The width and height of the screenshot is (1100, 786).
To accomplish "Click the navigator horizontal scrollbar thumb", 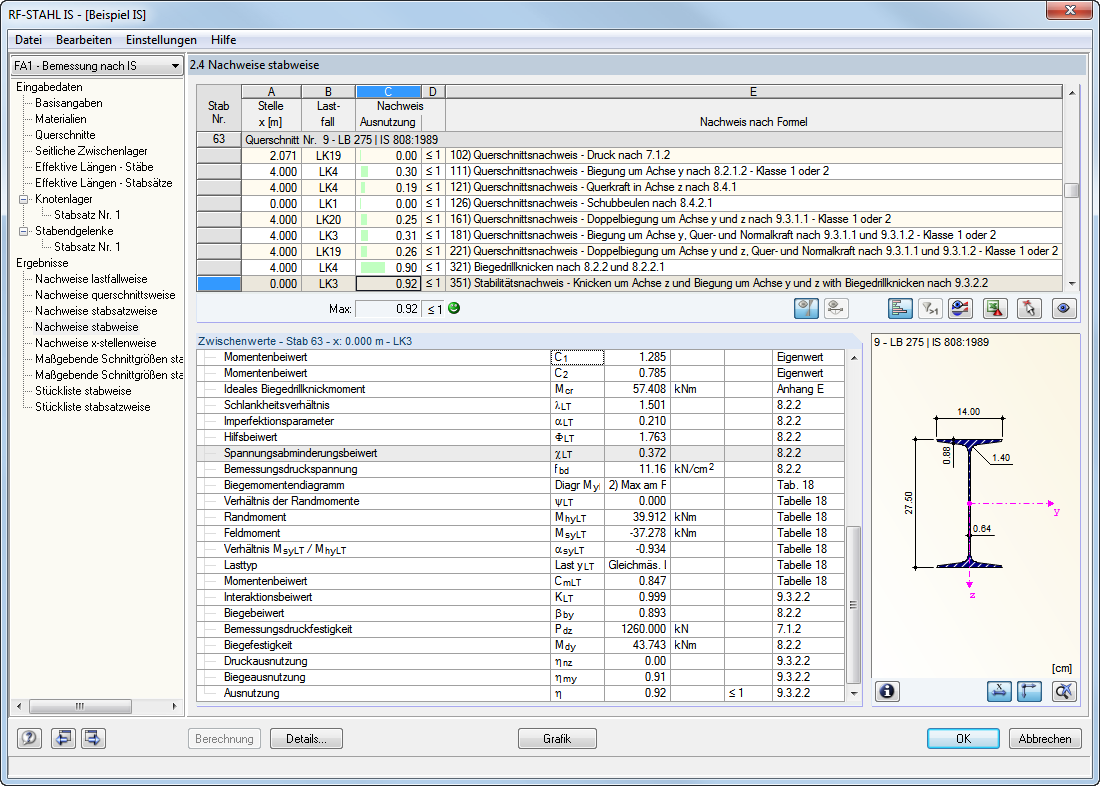I will (81, 706).
